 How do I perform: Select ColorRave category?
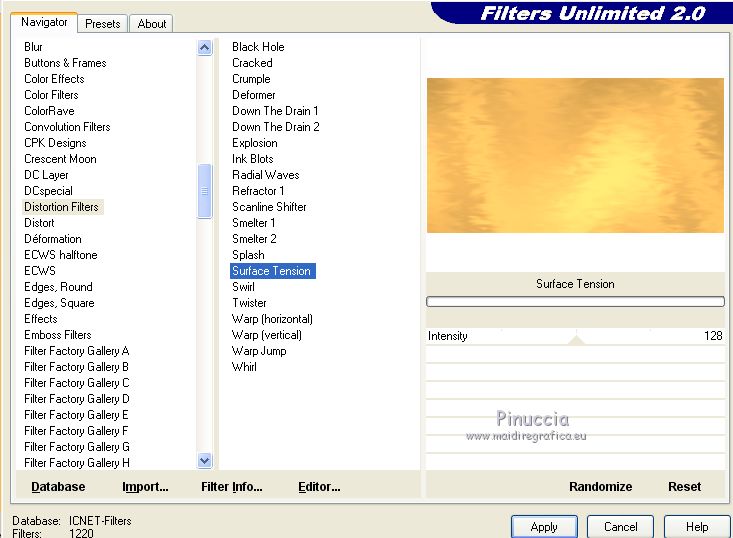[x=49, y=111]
